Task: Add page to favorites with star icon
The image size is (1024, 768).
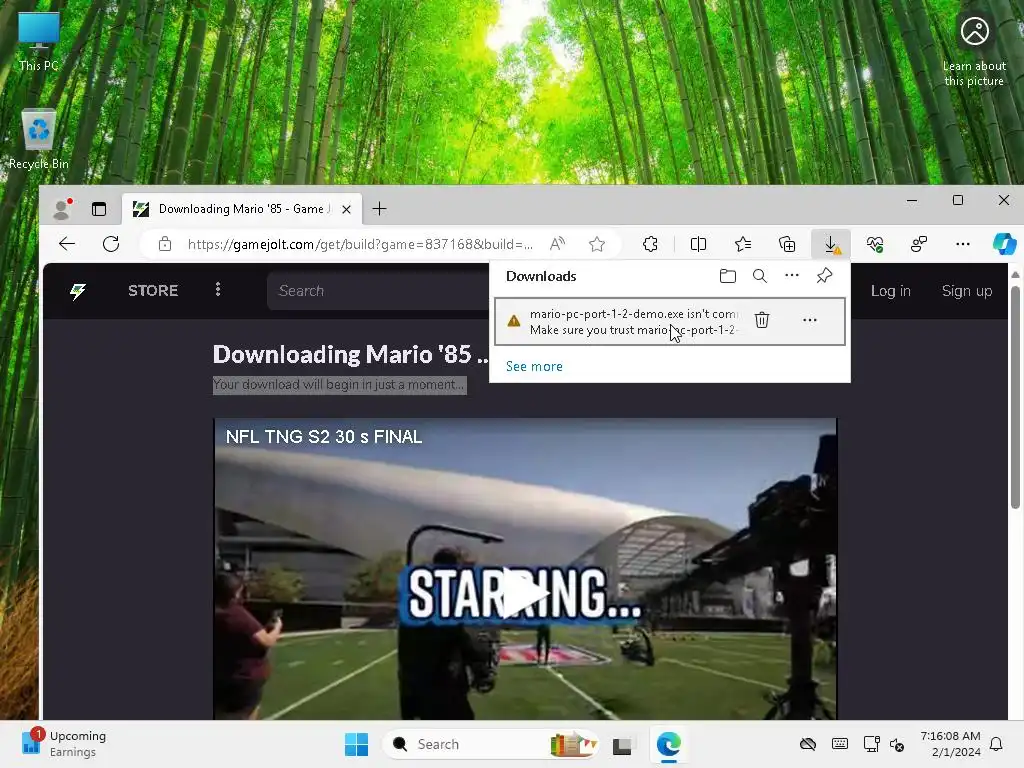Action: [x=597, y=244]
